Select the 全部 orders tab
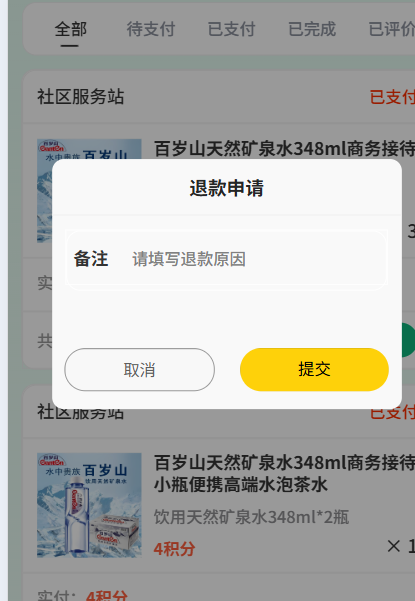The height and width of the screenshot is (601, 415). tap(71, 30)
